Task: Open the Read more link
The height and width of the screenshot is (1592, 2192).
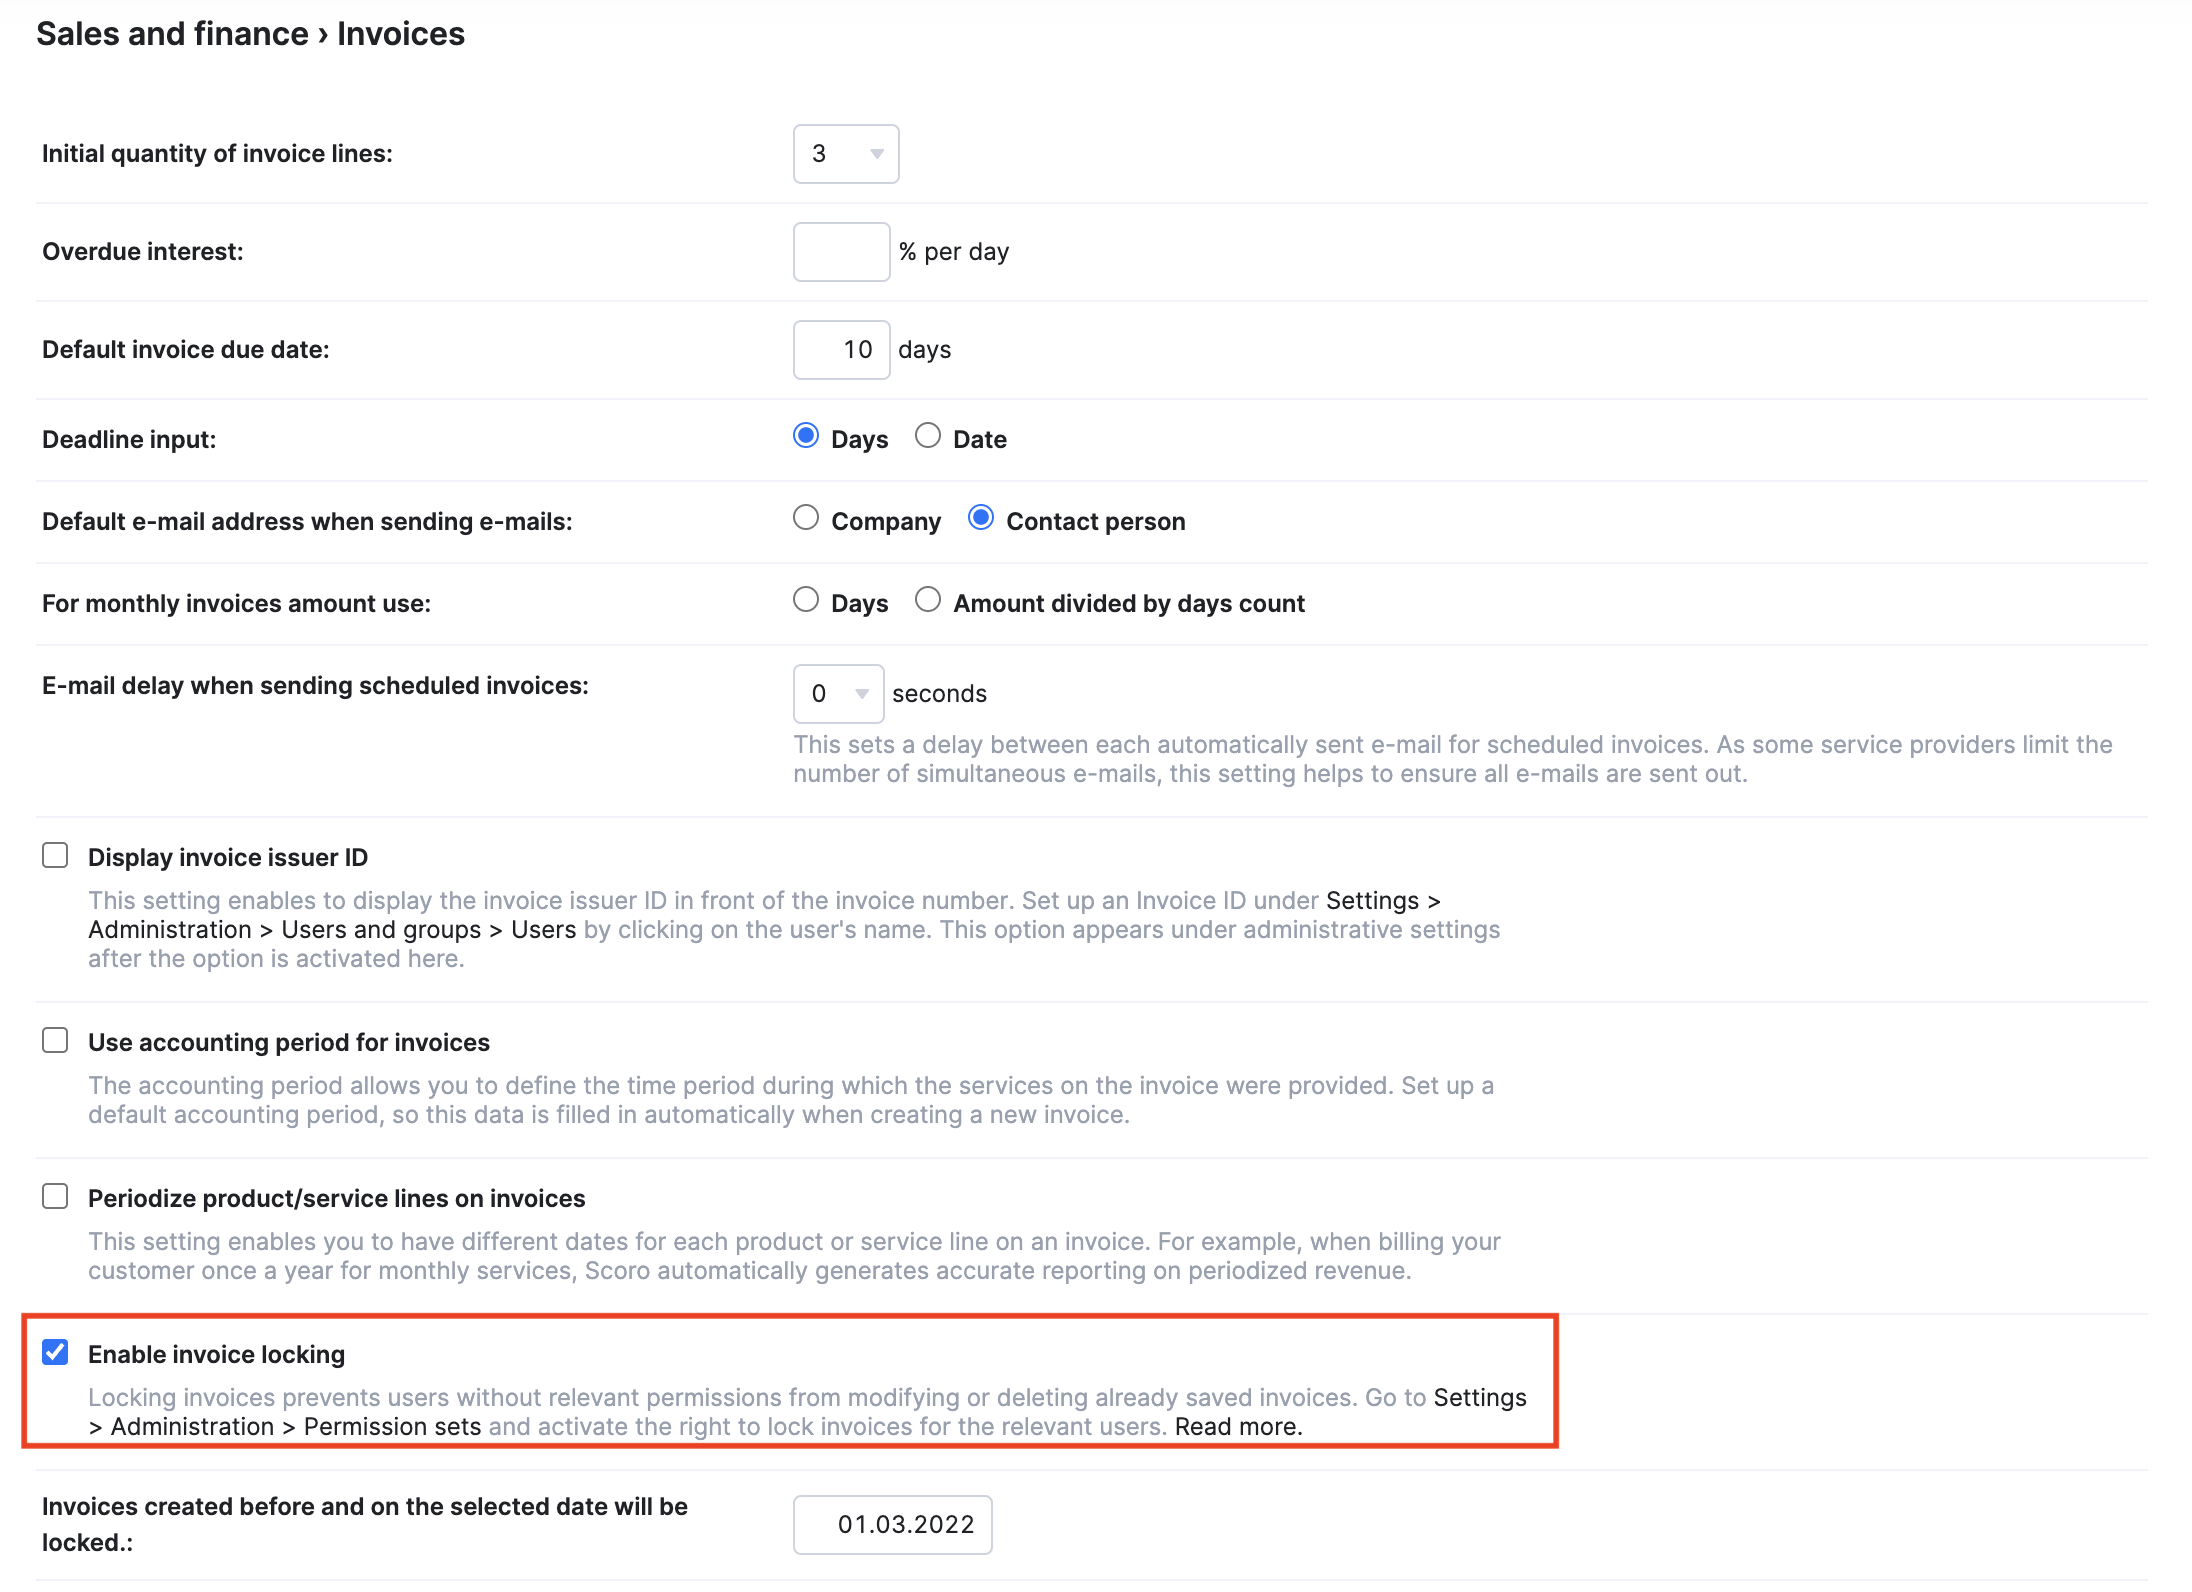Action: [1238, 1427]
